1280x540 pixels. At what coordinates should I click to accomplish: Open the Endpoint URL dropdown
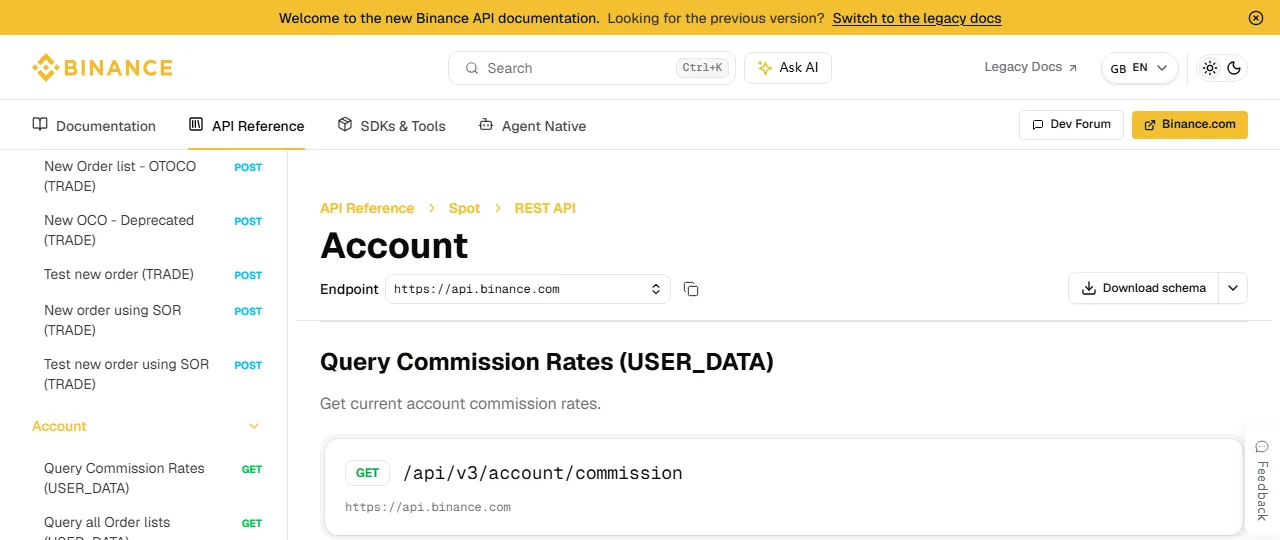coord(528,289)
